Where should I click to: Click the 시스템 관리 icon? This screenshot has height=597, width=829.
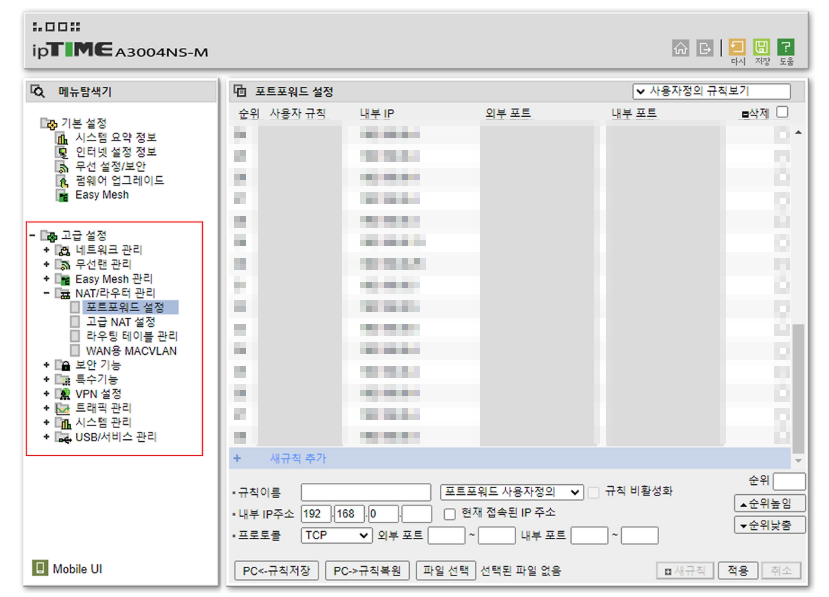63,423
